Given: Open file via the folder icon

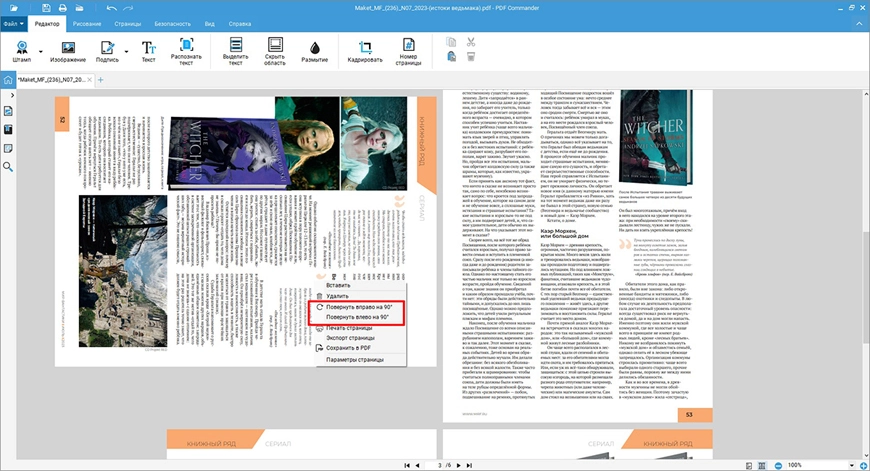Looking at the screenshot, I should pos(13,8).
